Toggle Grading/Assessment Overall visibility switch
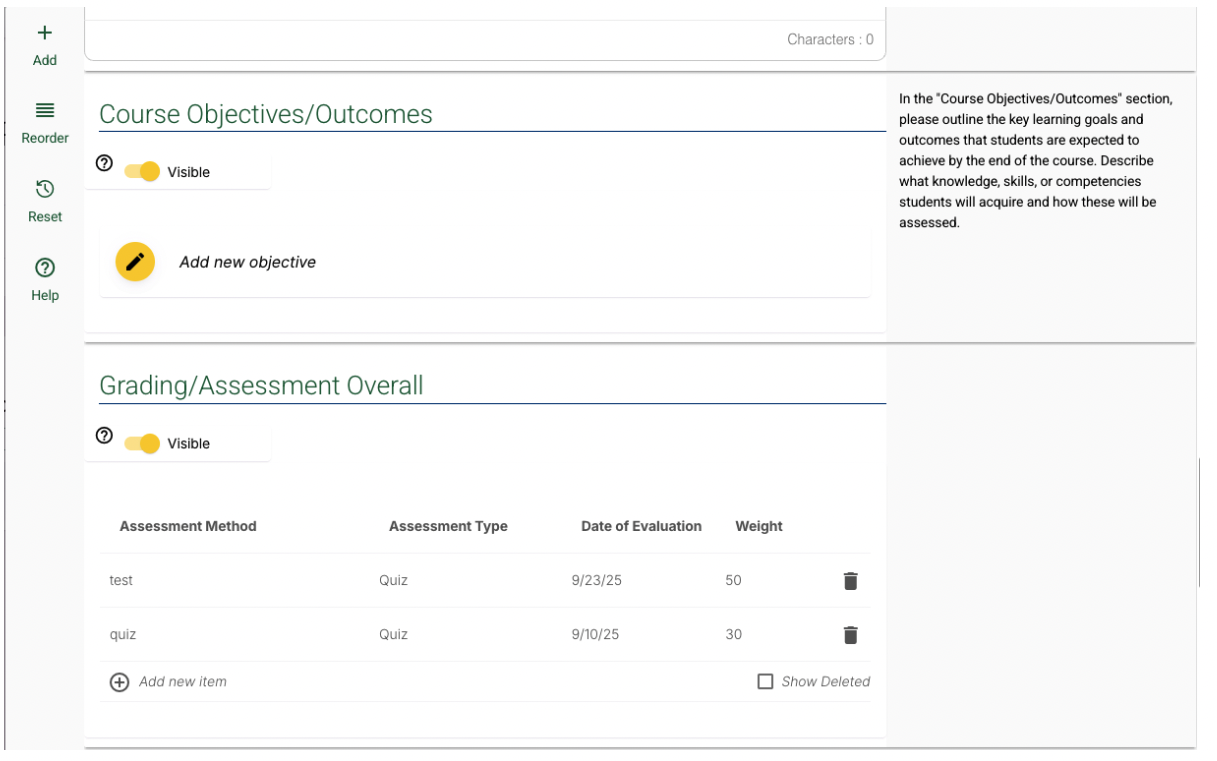Screen dimensions: 1217x761 coord(143,444)
